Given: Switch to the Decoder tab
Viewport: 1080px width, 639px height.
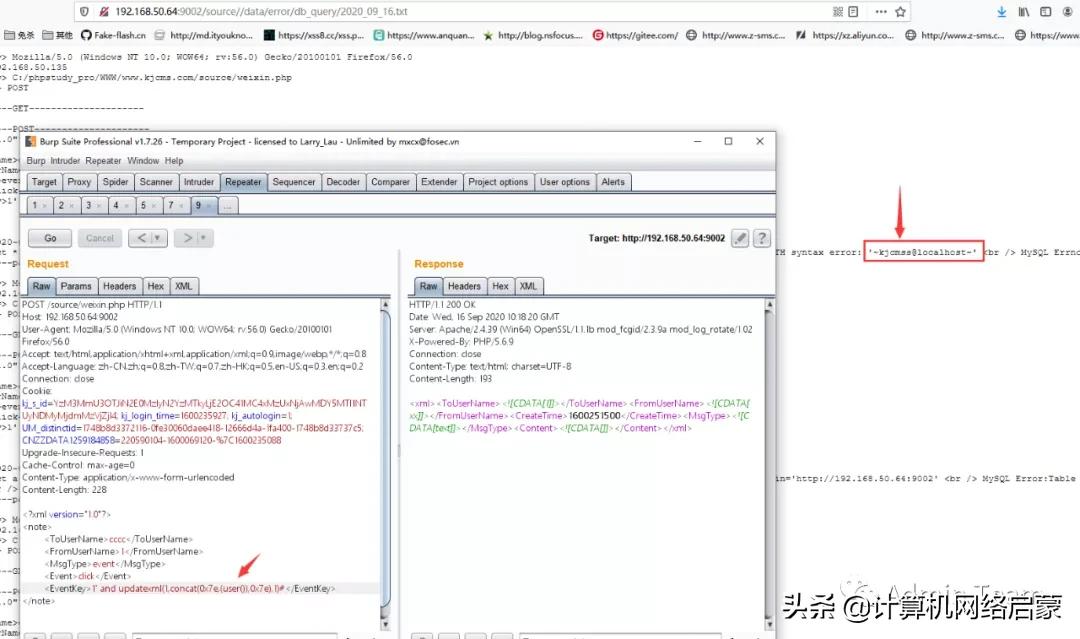Looking at the screenshot, I should (343, 182).
